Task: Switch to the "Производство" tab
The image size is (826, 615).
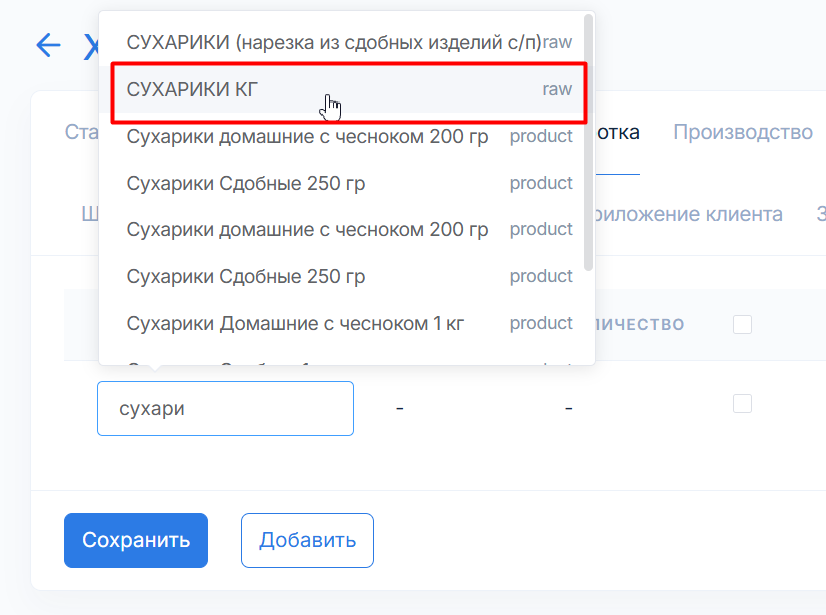Action: 742,132
